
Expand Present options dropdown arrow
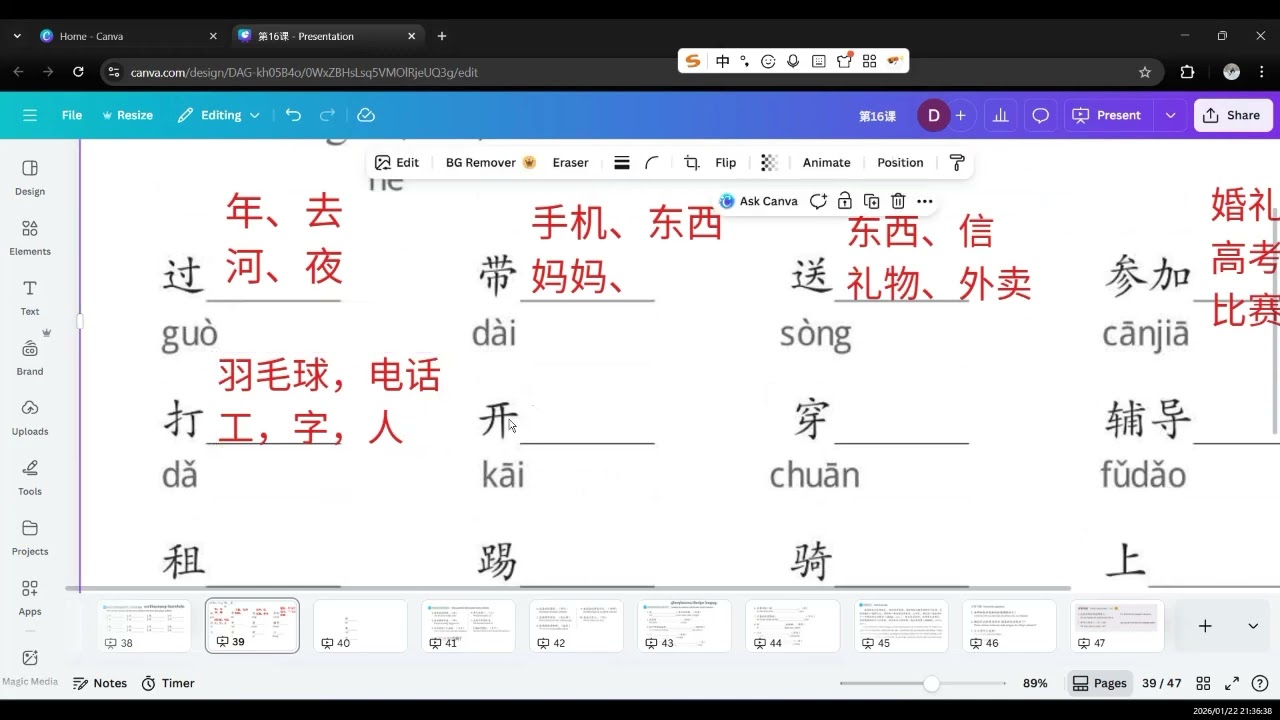tap(1170, 115)
